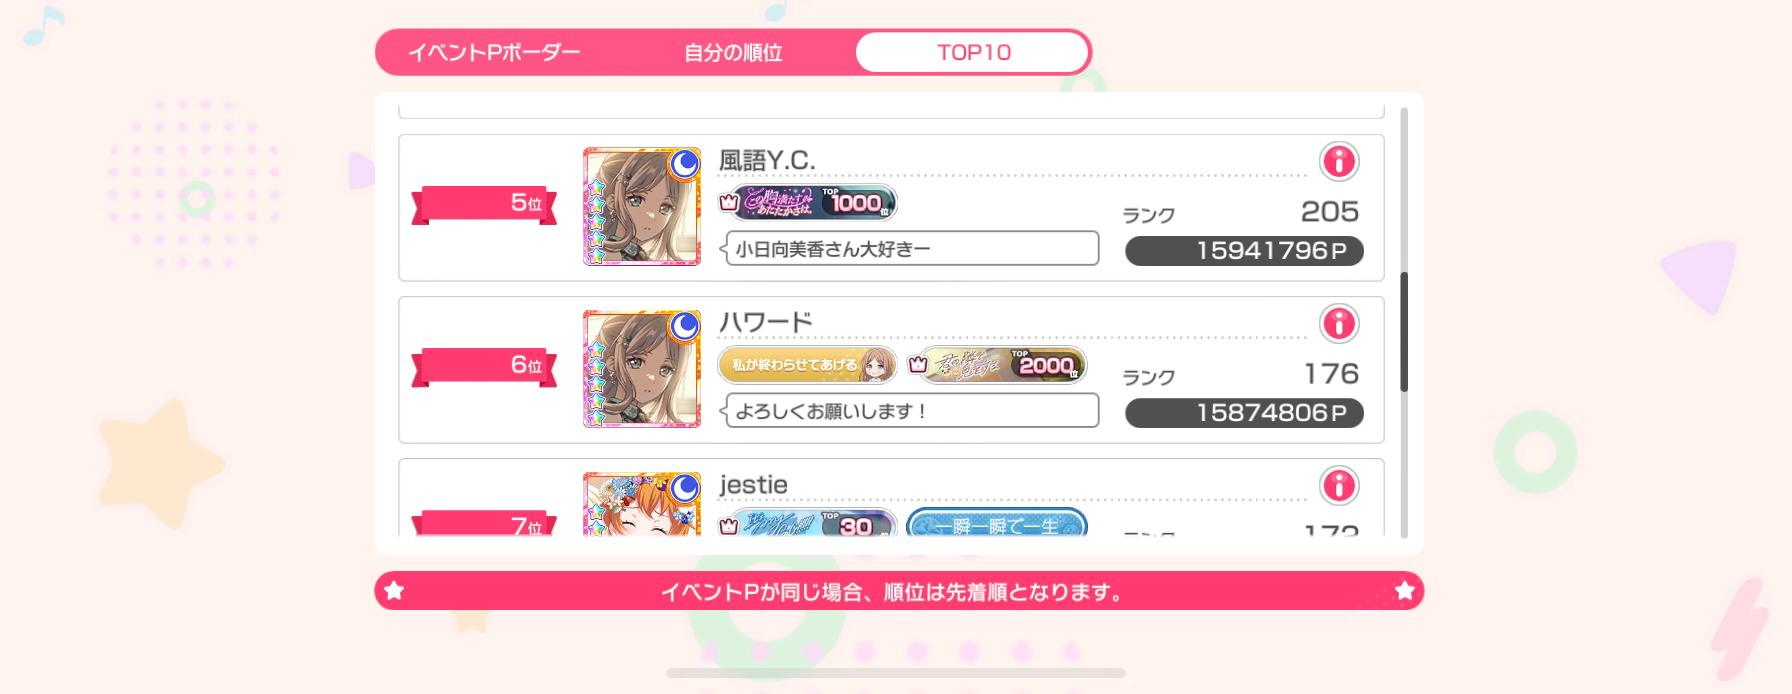Tap 風語Y.C.'s character card thumbnail
This screenshot has height=694, width=1792.
[x=642, y=207]
